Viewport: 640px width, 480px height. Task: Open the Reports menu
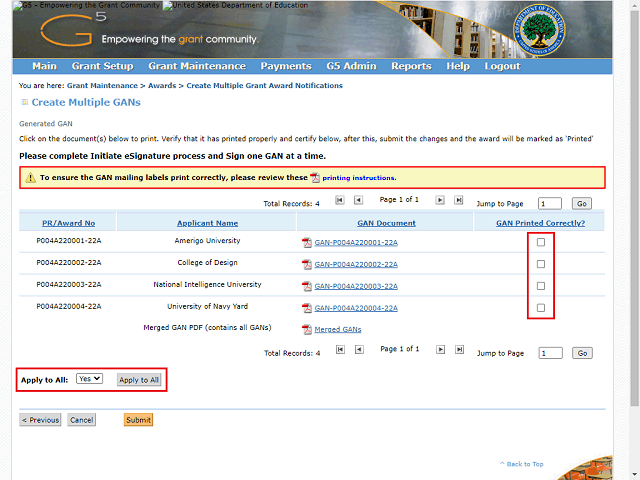411,66
